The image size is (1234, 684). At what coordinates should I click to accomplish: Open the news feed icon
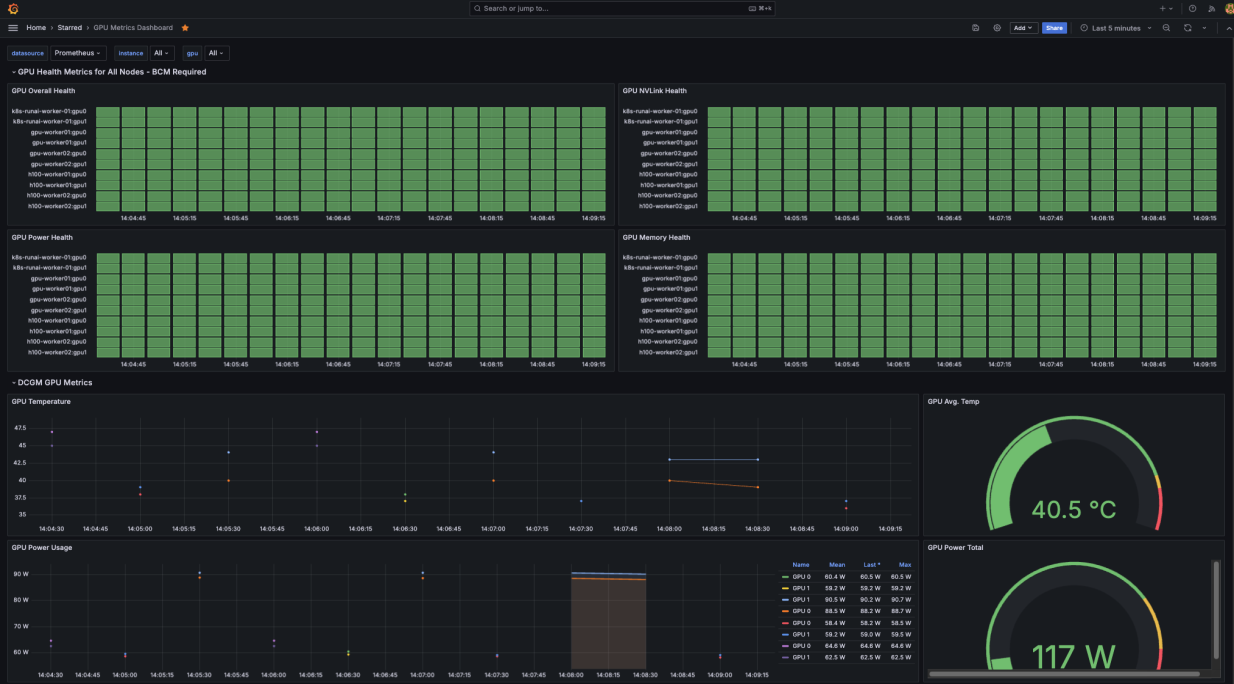(1211, 8)
